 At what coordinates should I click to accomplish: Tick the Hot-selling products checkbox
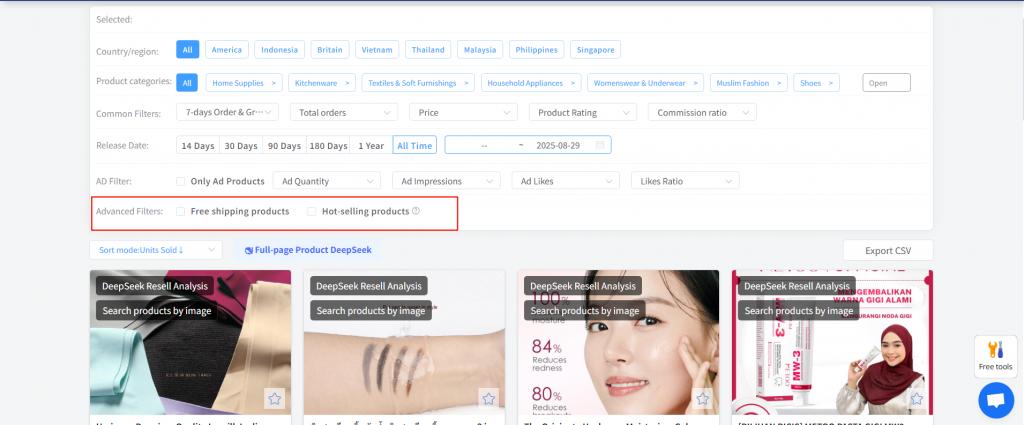tap(312, 211)
